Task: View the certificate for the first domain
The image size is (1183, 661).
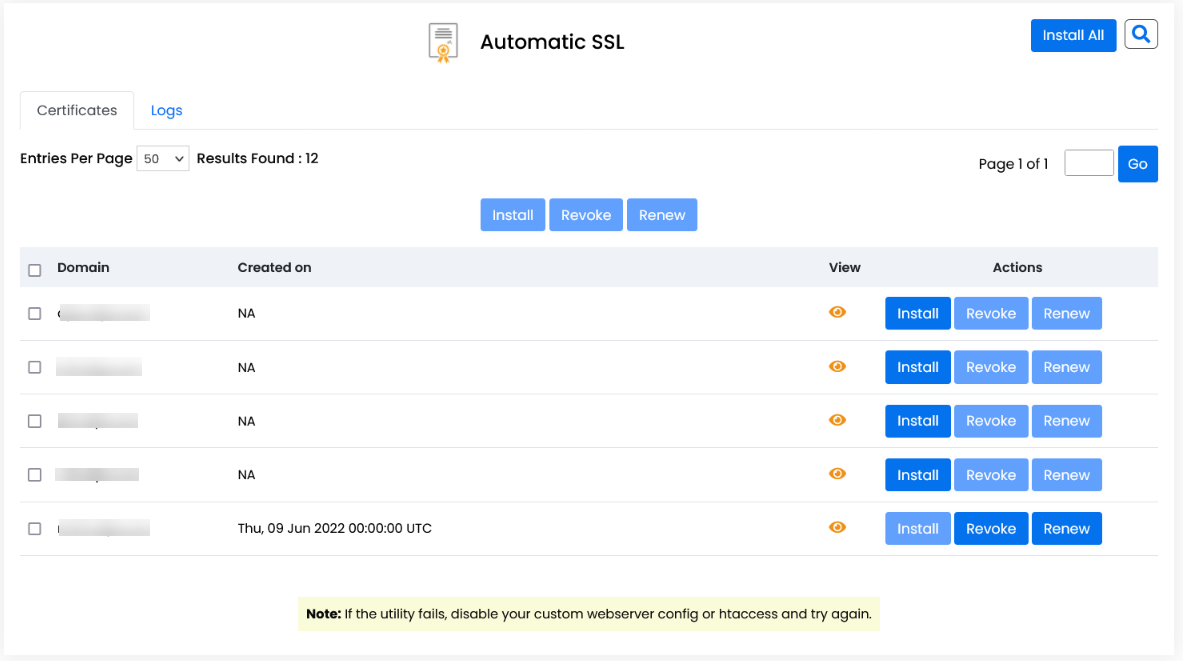Action: 837,313
